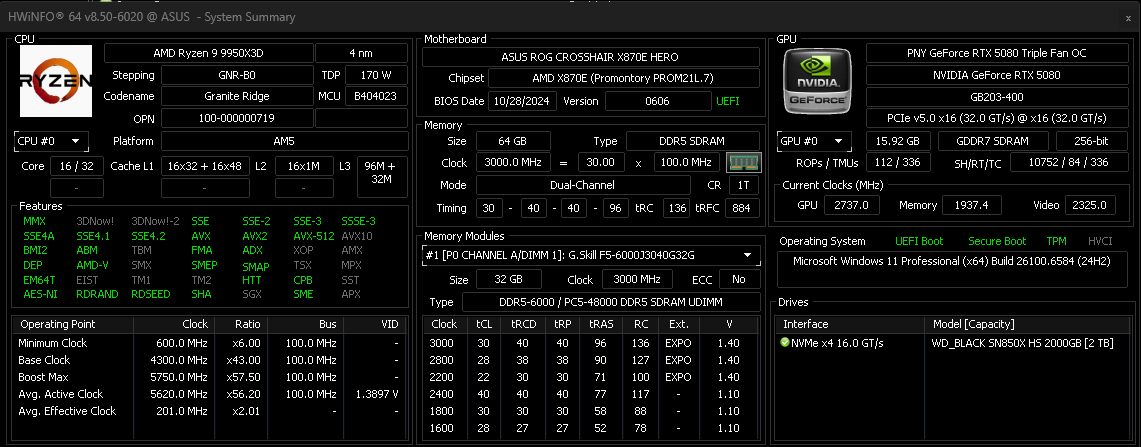Click the PNY GeForce RTX 5080 field
Screen dimensions: 1141x447
click(997, 53)
